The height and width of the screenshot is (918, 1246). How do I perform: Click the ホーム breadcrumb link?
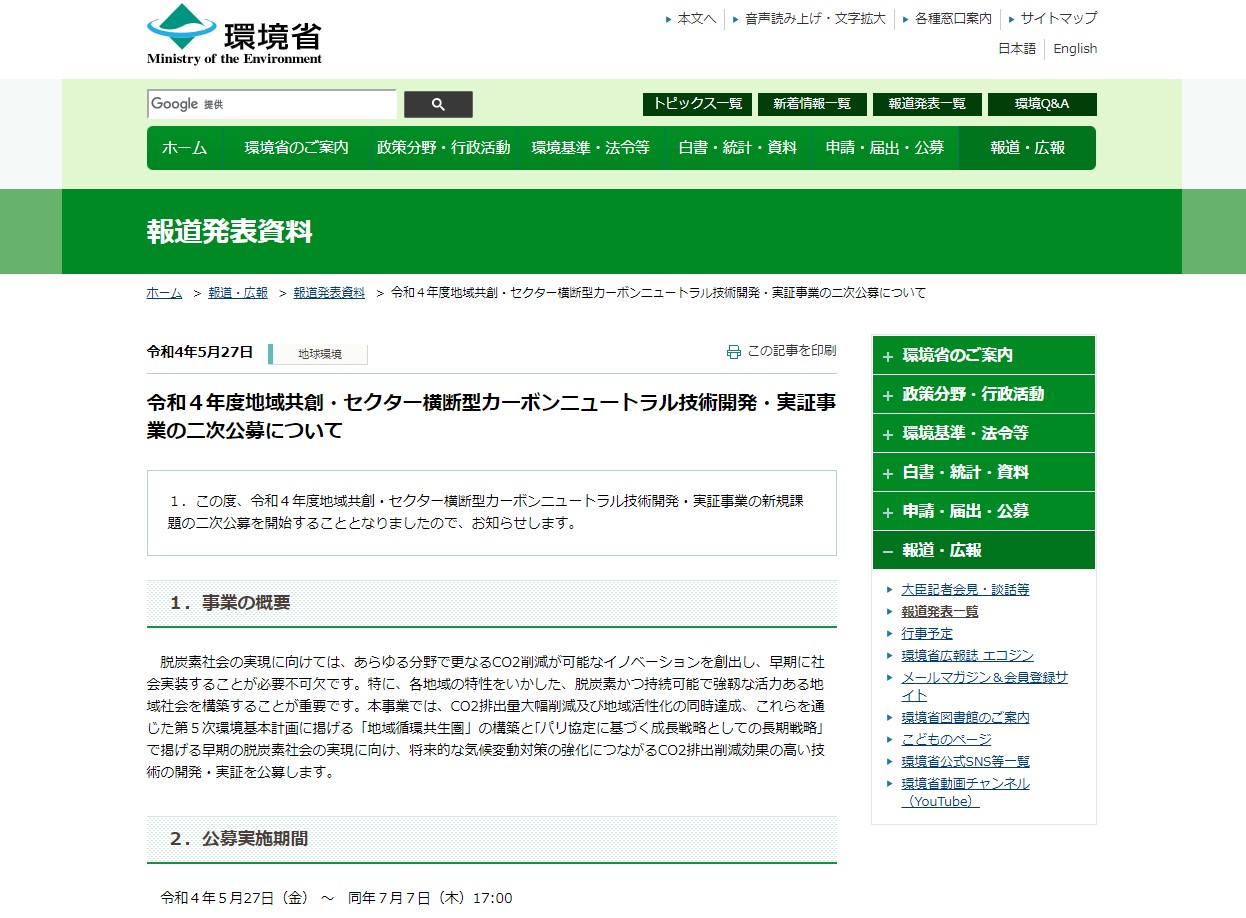click(x=163, y=292)
